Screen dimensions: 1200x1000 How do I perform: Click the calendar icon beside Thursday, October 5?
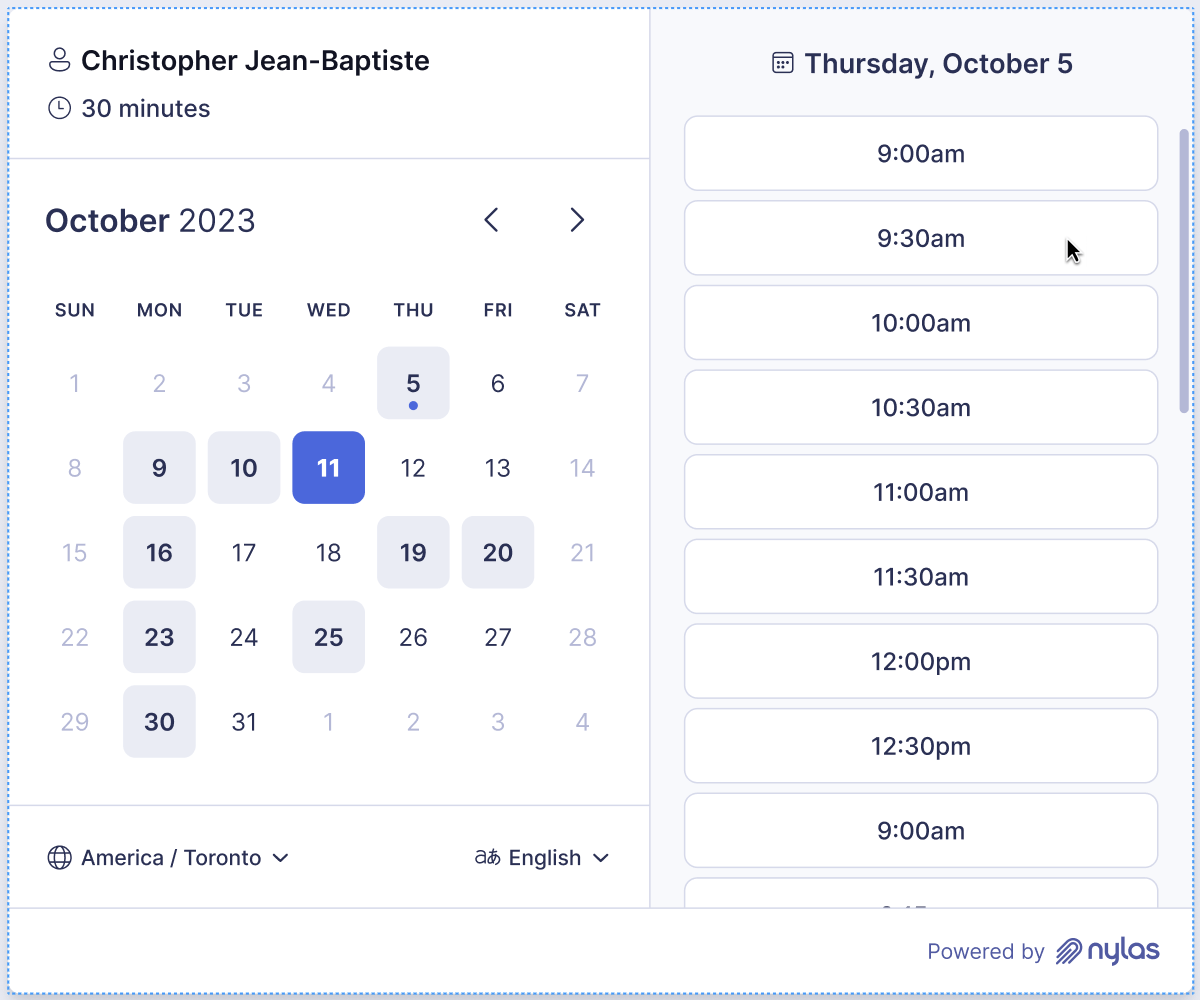[783, 64]
